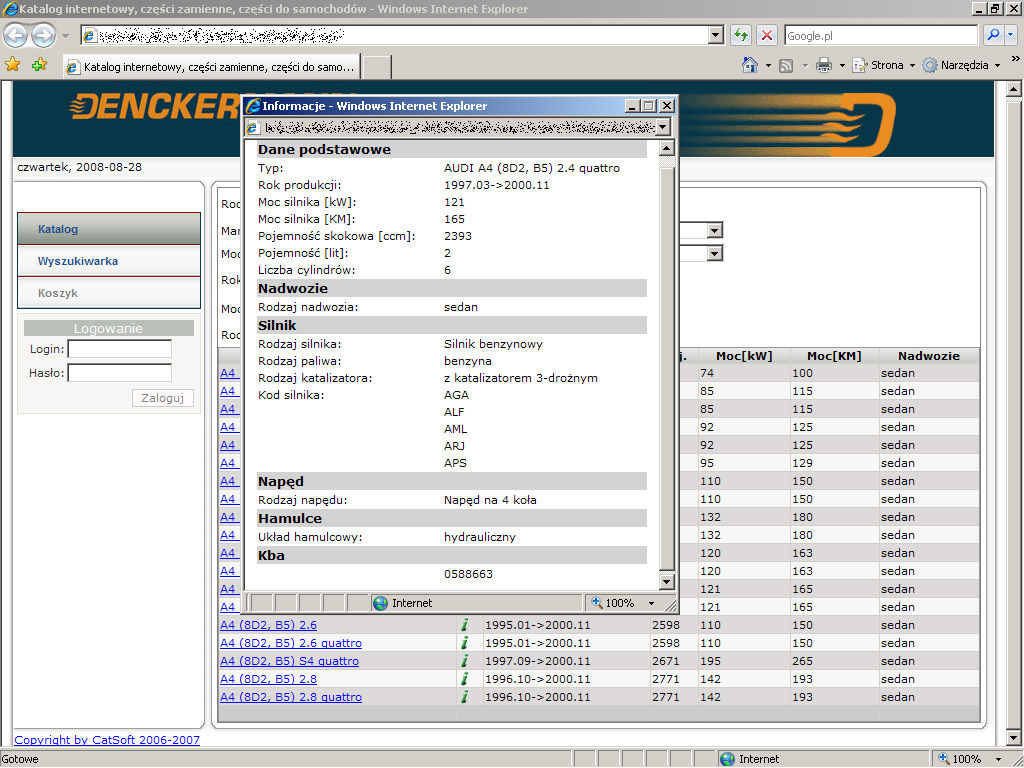
Task: Click the search magnifier next to Google.pl box
Action: point(993,35)
